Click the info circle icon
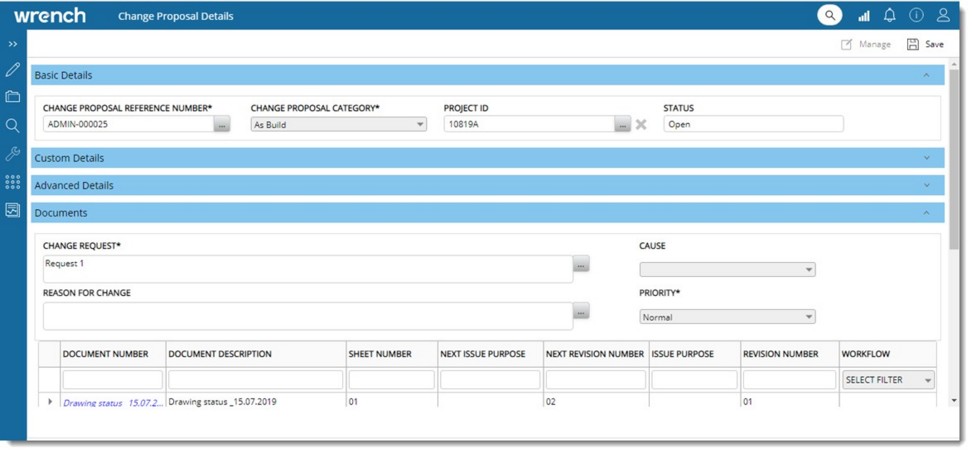This screenshot has height=453, width=972. (x=916, y=15)
